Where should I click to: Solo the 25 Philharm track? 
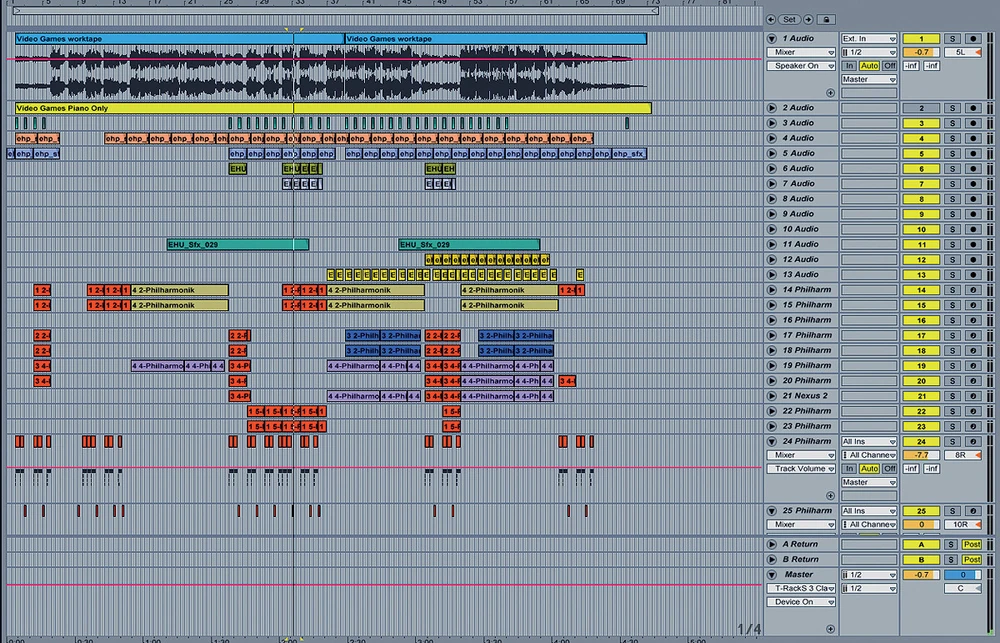click(952, 511)
